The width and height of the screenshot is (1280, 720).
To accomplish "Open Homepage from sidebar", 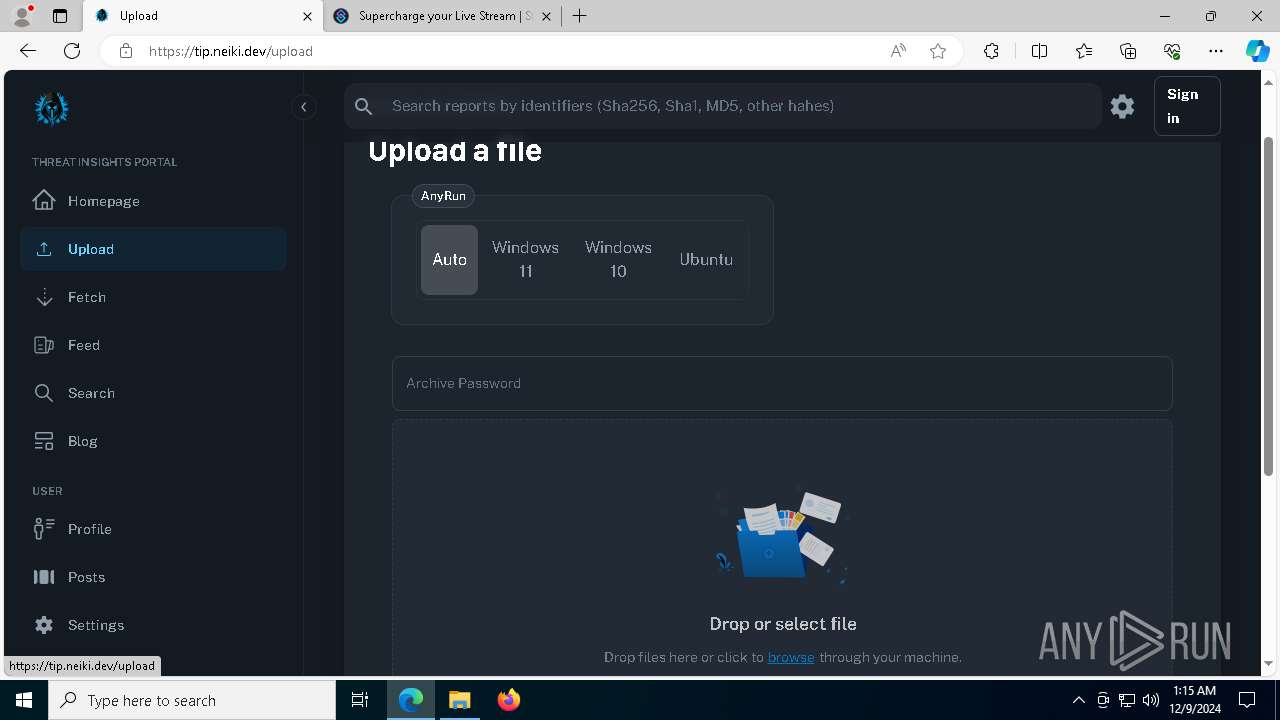I will 153,201.
